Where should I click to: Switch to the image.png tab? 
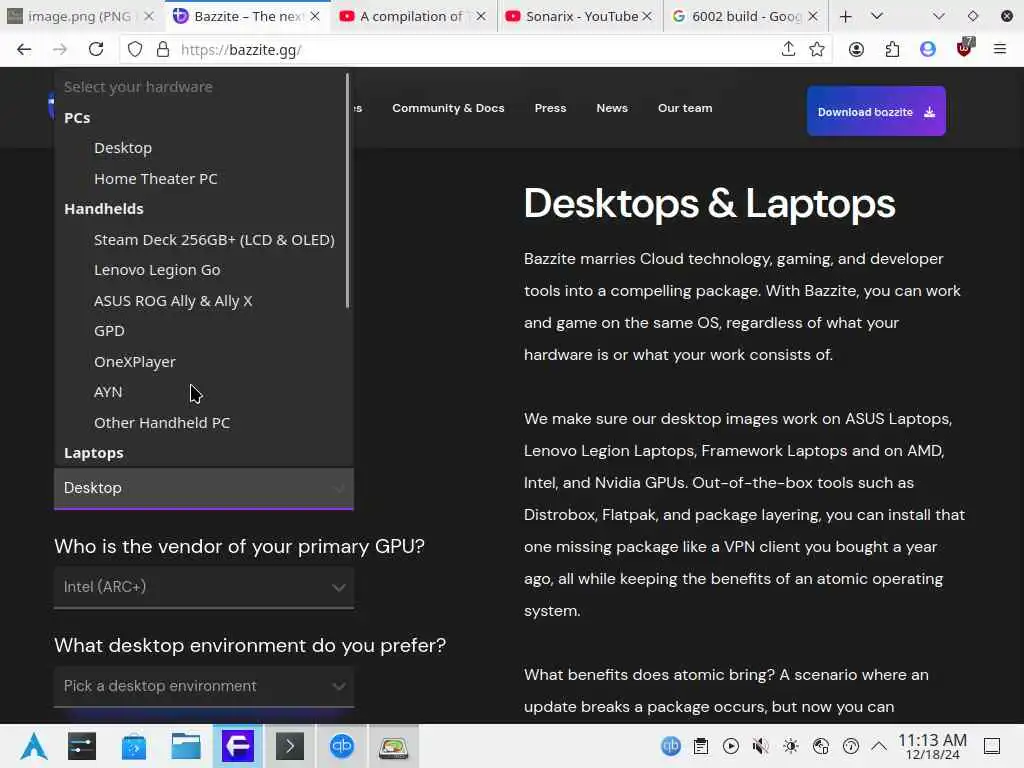click(81, 16)
